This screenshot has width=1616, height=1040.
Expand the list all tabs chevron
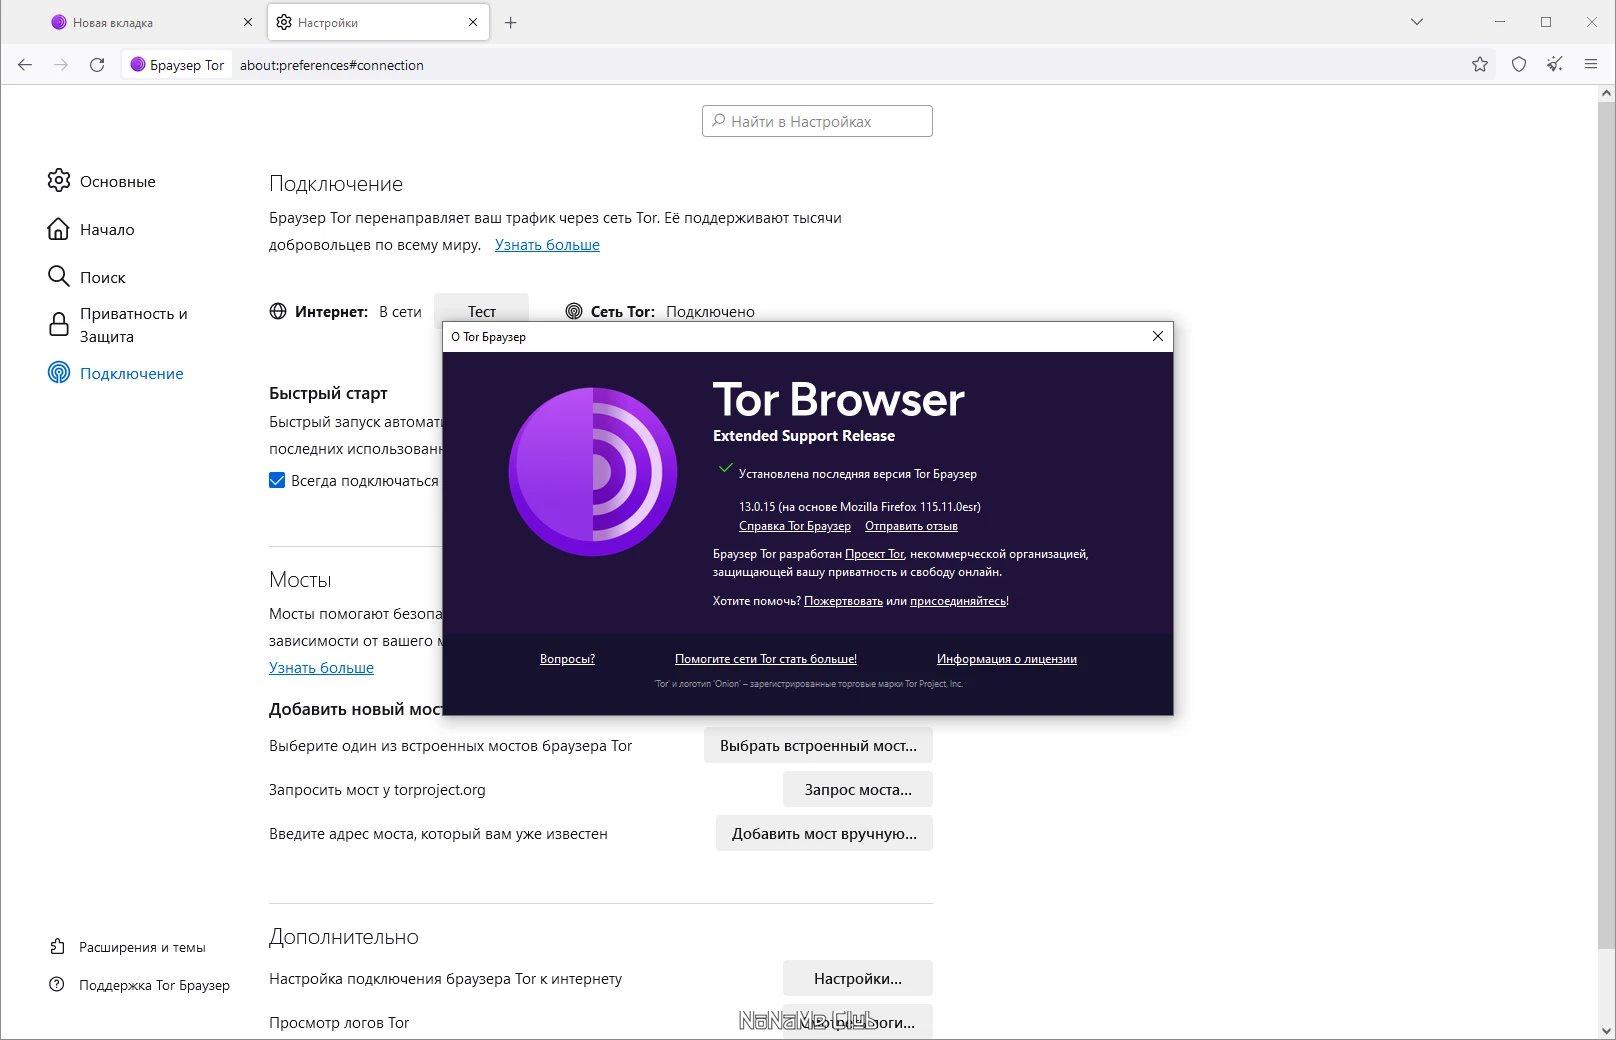point(1417,22)
